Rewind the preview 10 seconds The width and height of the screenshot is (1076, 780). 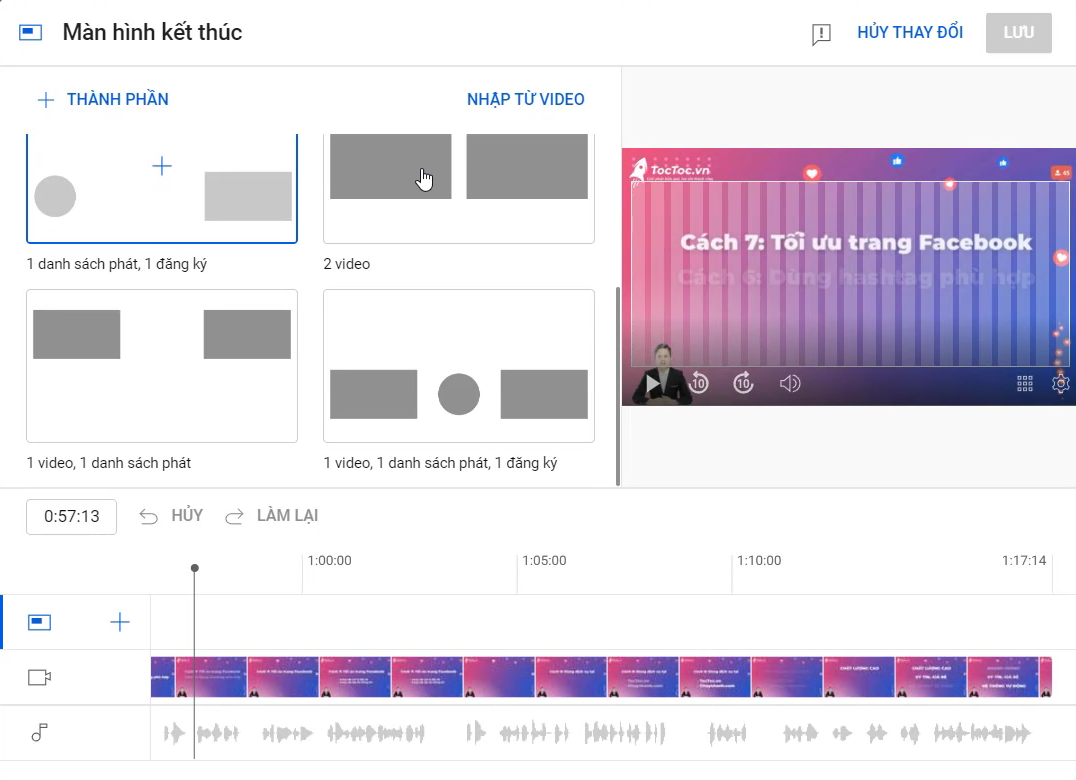[x=699, y=383]
